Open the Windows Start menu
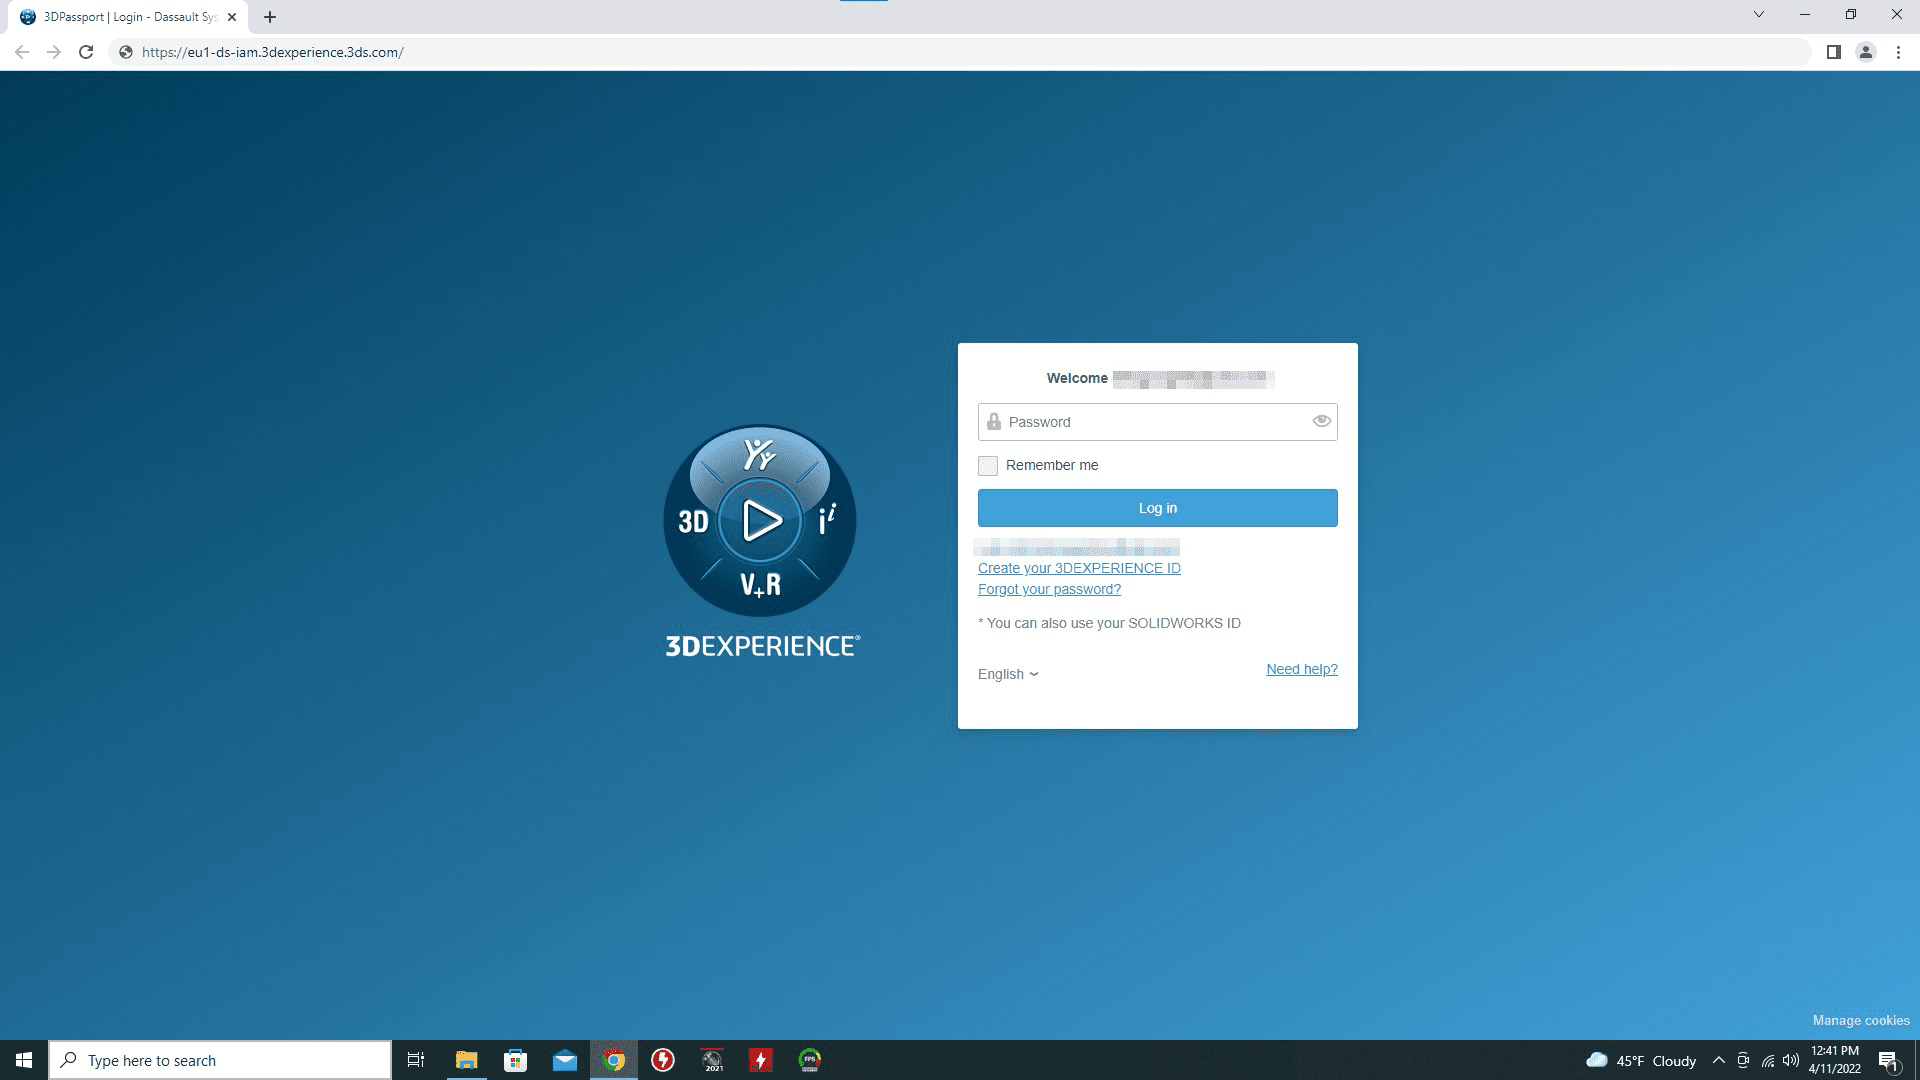This screenshot has height=1080, width=1920. (x=24, y=1060)
